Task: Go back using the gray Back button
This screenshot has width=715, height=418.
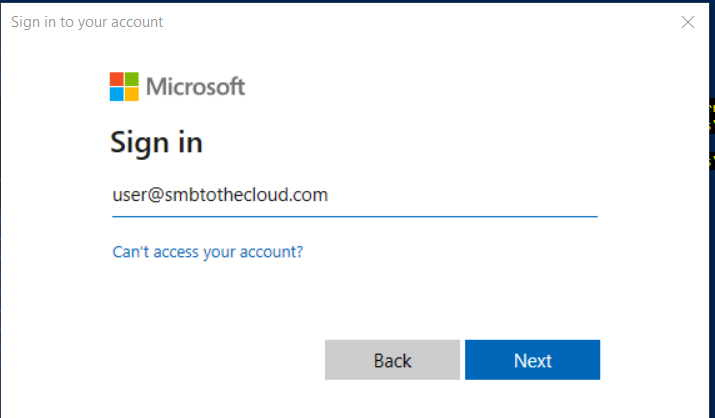Action: pos(392,360)
